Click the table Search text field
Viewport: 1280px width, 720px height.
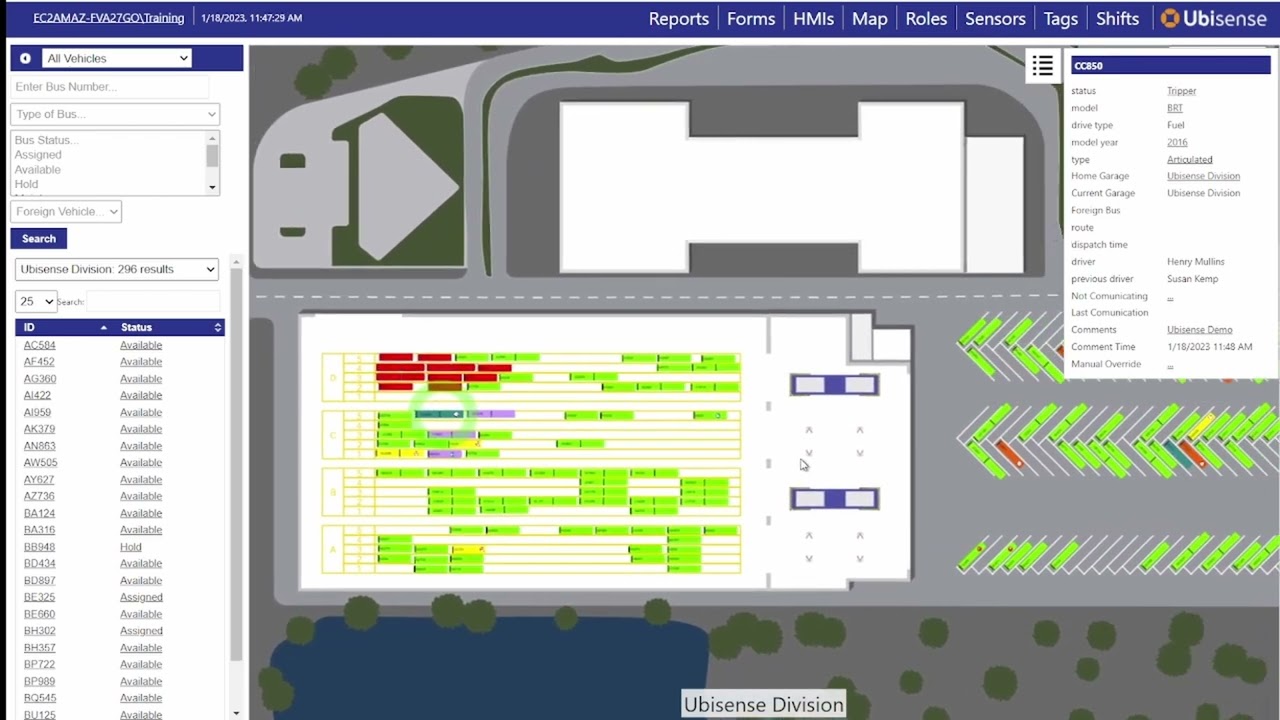tap(152, 301)
